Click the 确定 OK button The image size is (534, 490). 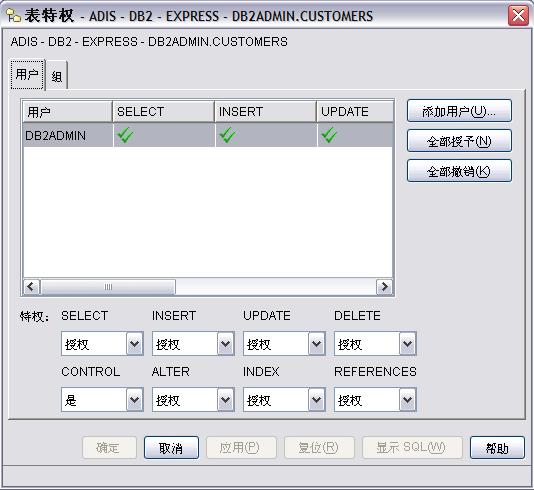point(109,447)
